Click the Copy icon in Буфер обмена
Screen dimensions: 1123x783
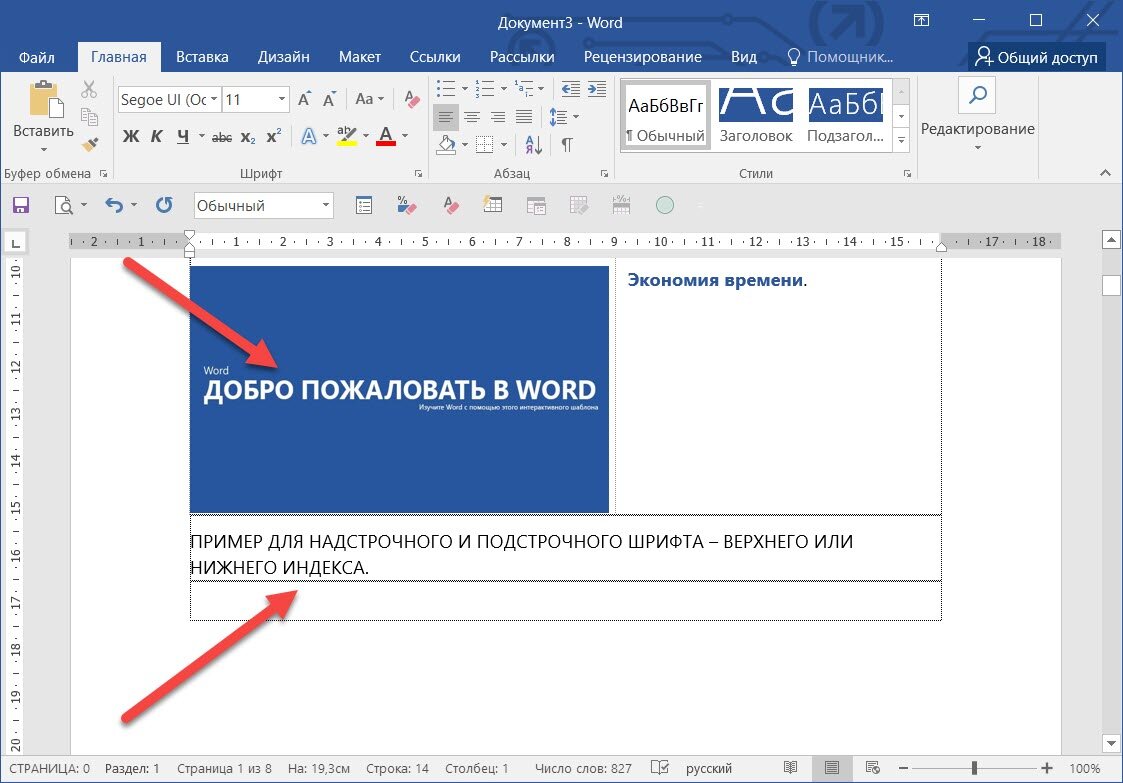point(89,116)
